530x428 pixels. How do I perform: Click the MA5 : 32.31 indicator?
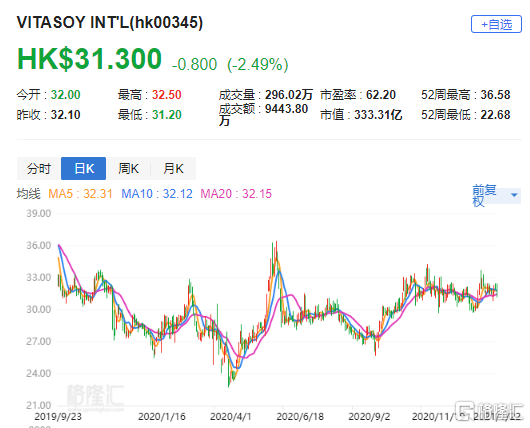coord(80,194)
